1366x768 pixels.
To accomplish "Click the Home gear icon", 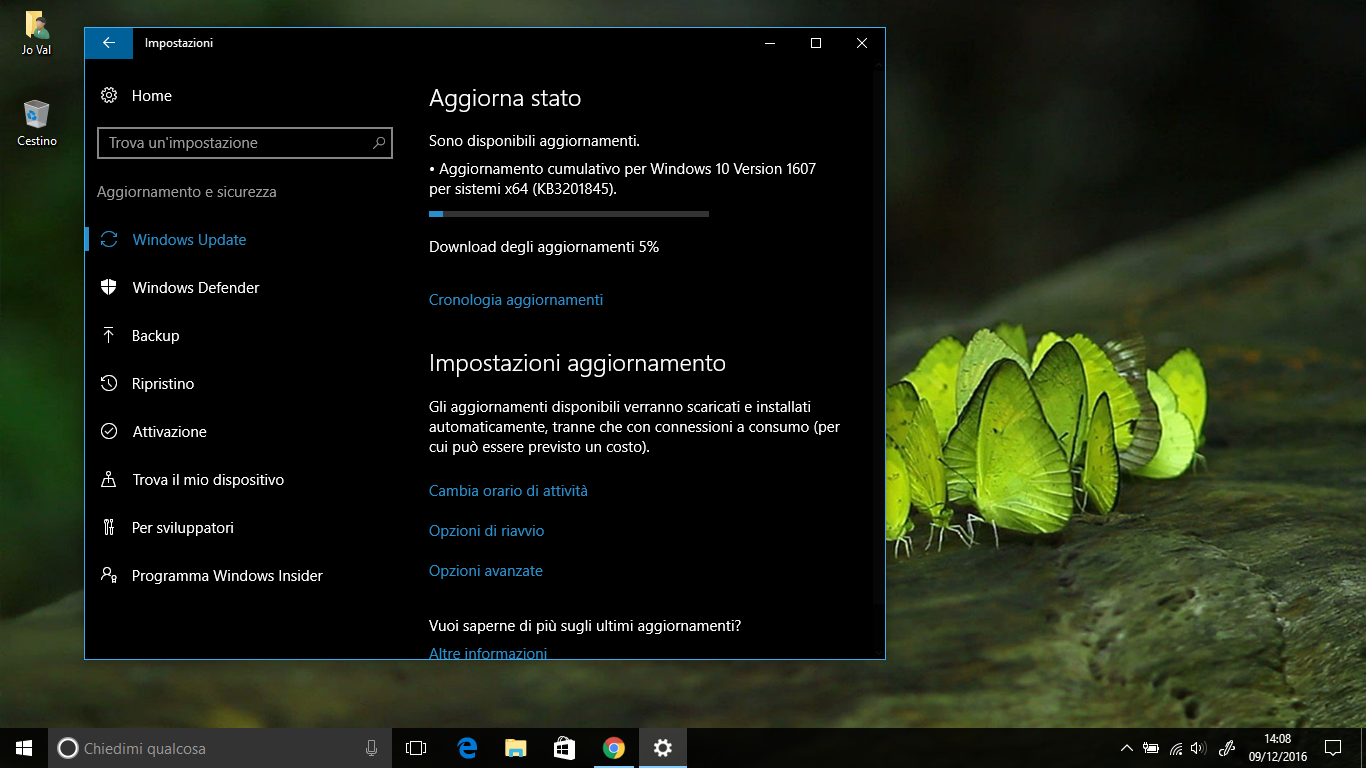I will [x=109, y=96].
